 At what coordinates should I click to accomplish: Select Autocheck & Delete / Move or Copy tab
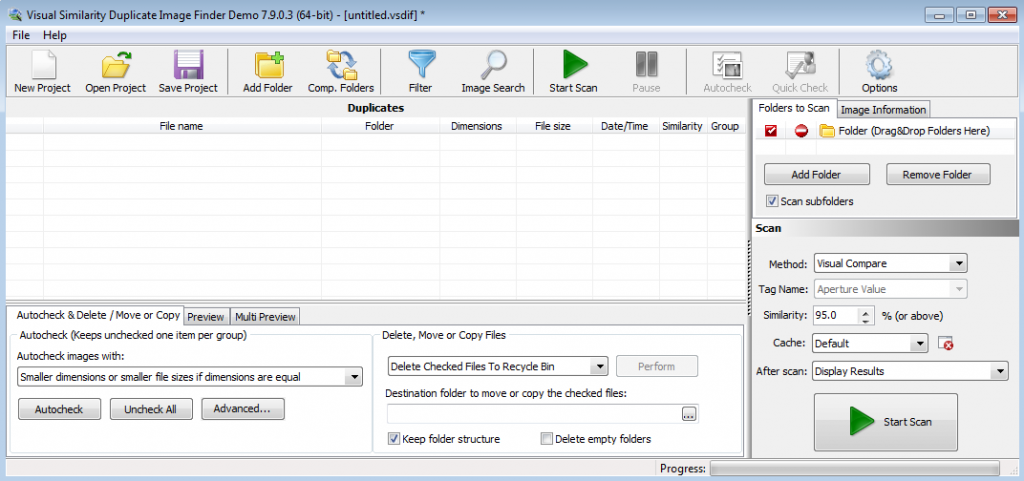tap(98, 315)
